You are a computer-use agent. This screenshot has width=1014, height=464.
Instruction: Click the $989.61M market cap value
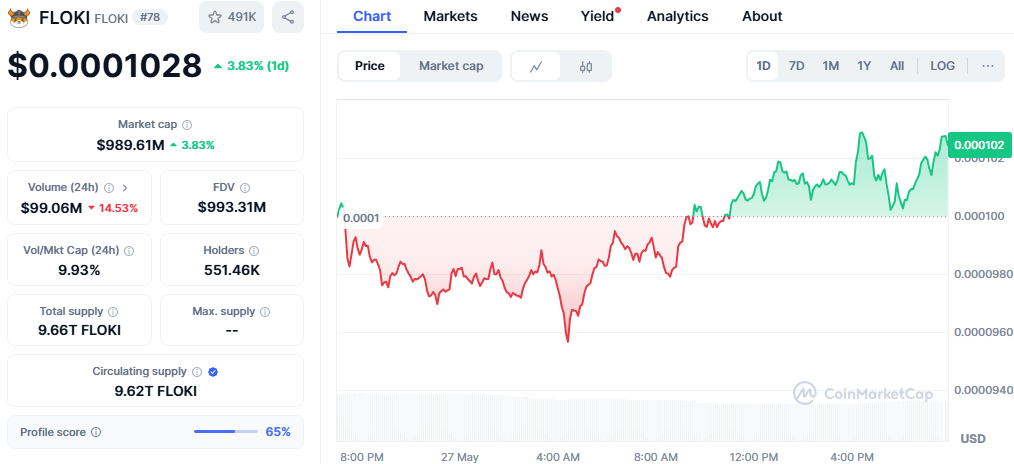click(130, 145)
